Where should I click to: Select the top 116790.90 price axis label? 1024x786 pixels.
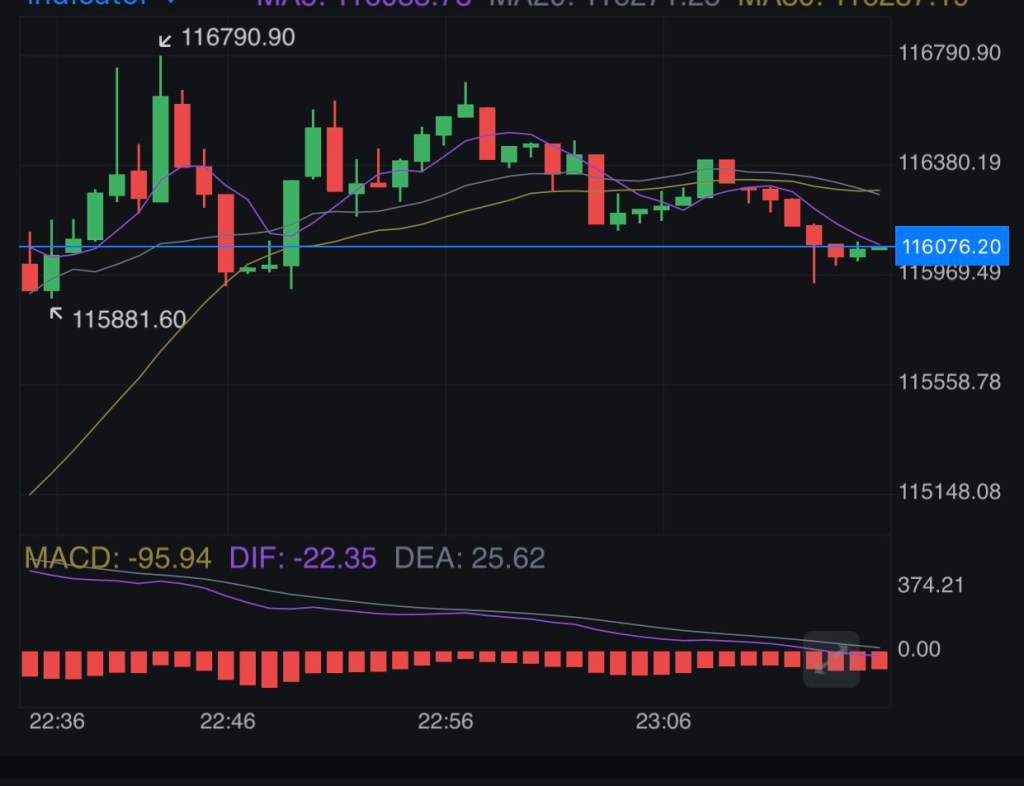point(949,52)
